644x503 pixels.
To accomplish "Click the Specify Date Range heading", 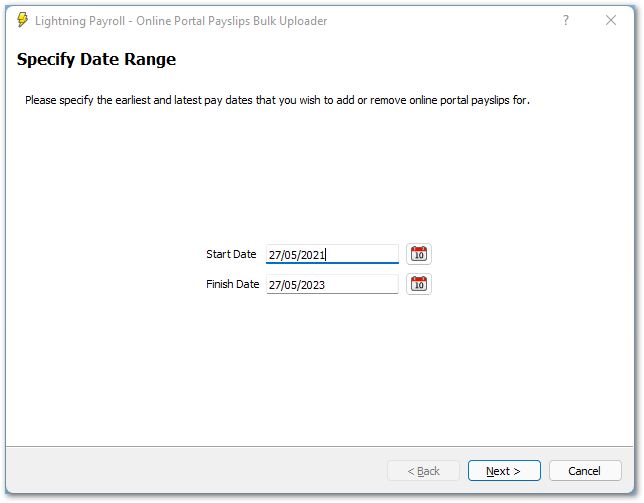I will tap(96, 59).
